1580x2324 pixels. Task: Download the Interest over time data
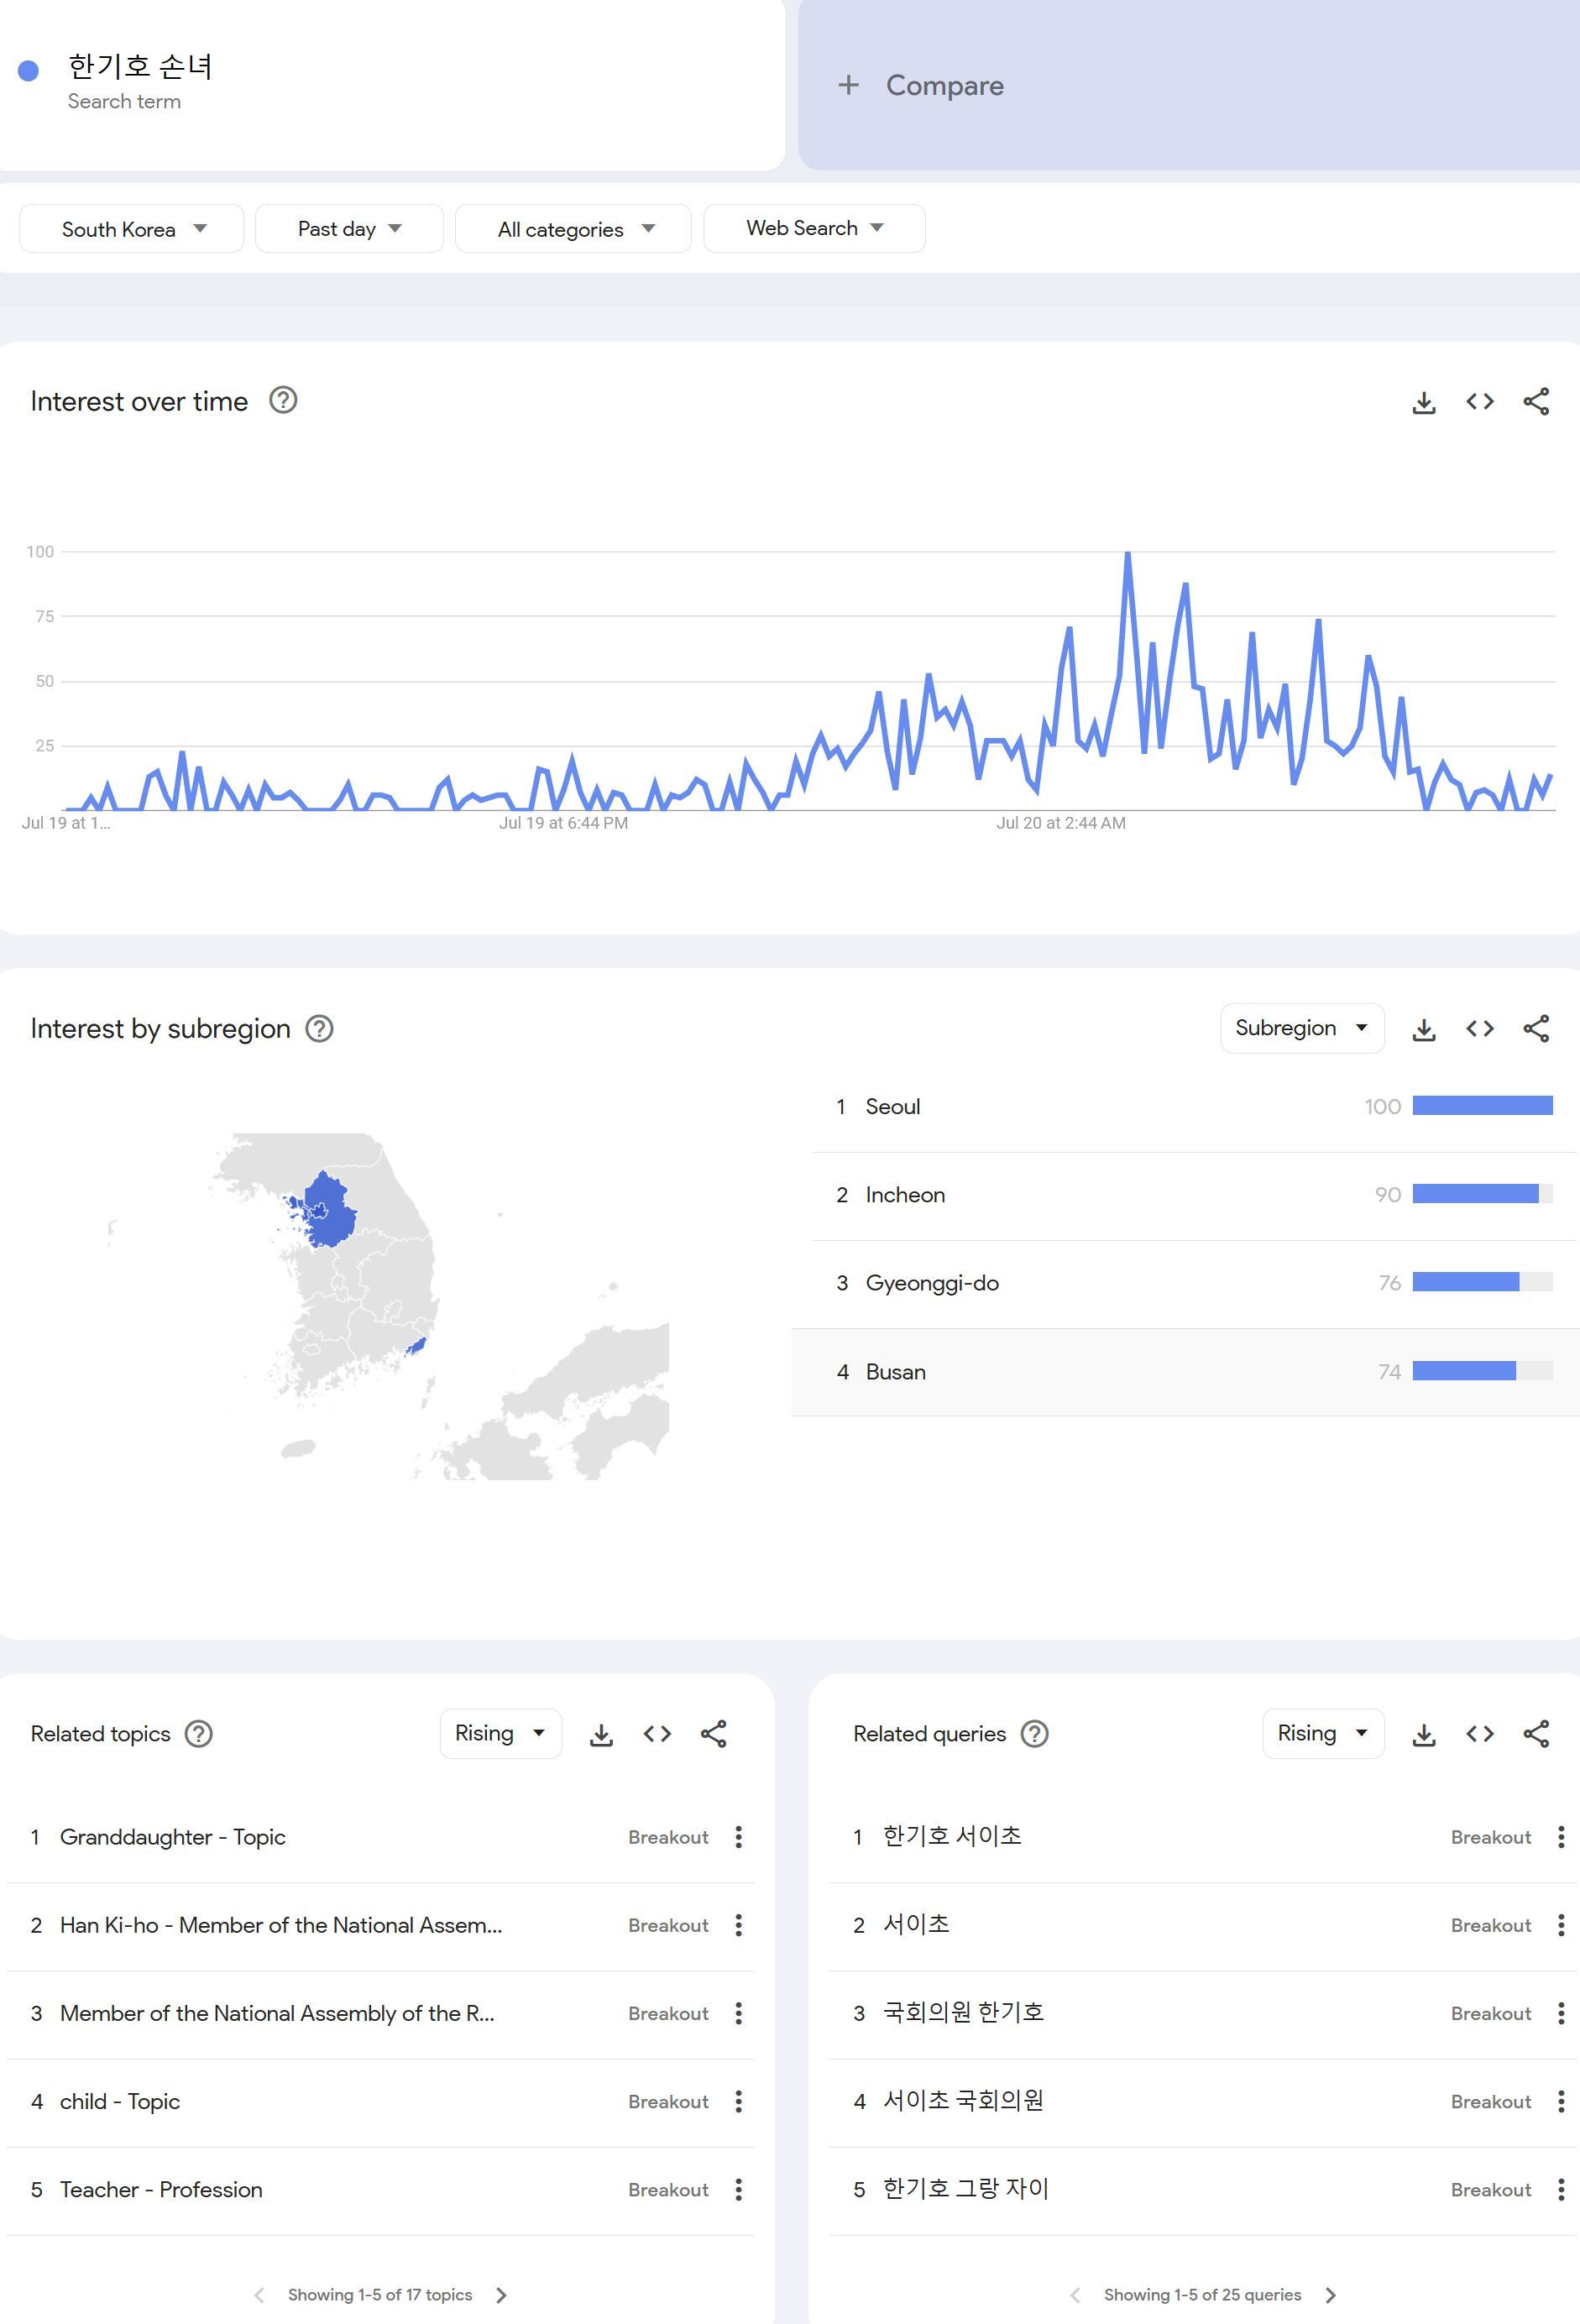pos(1423,402)
